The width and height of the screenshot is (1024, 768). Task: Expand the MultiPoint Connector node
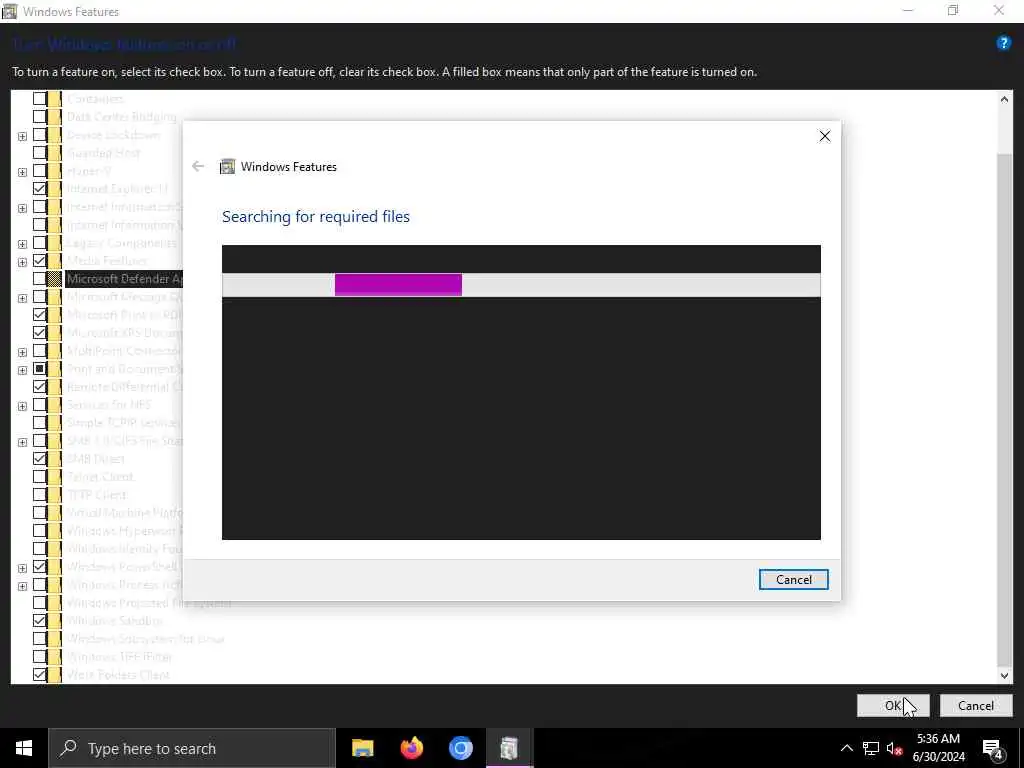pos(22,352)
